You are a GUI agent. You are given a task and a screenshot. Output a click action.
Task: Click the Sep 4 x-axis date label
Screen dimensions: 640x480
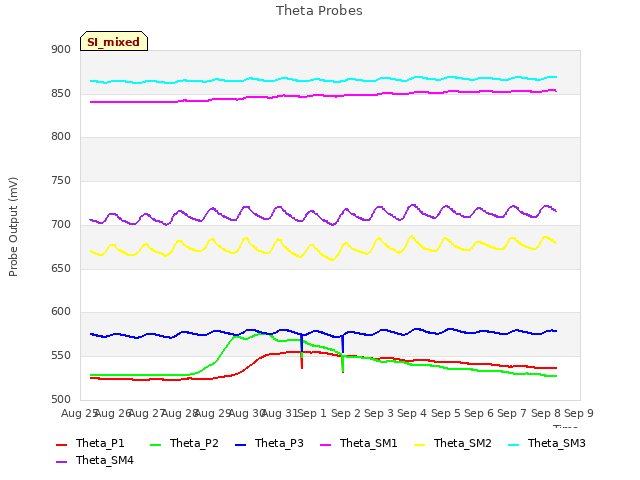(412, 413)
